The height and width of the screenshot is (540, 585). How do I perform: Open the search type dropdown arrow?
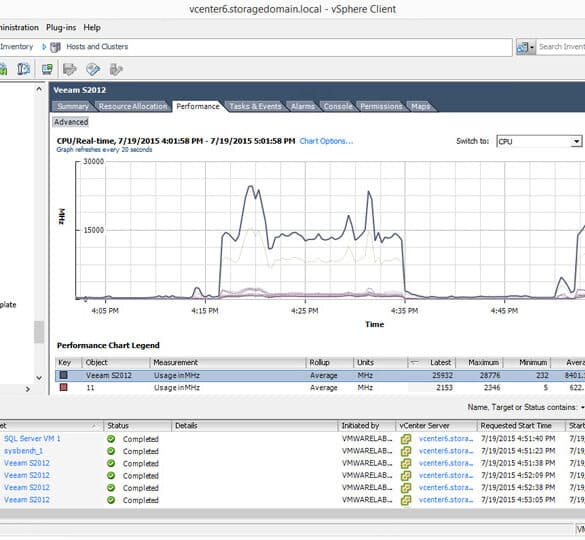pos(532,47)
